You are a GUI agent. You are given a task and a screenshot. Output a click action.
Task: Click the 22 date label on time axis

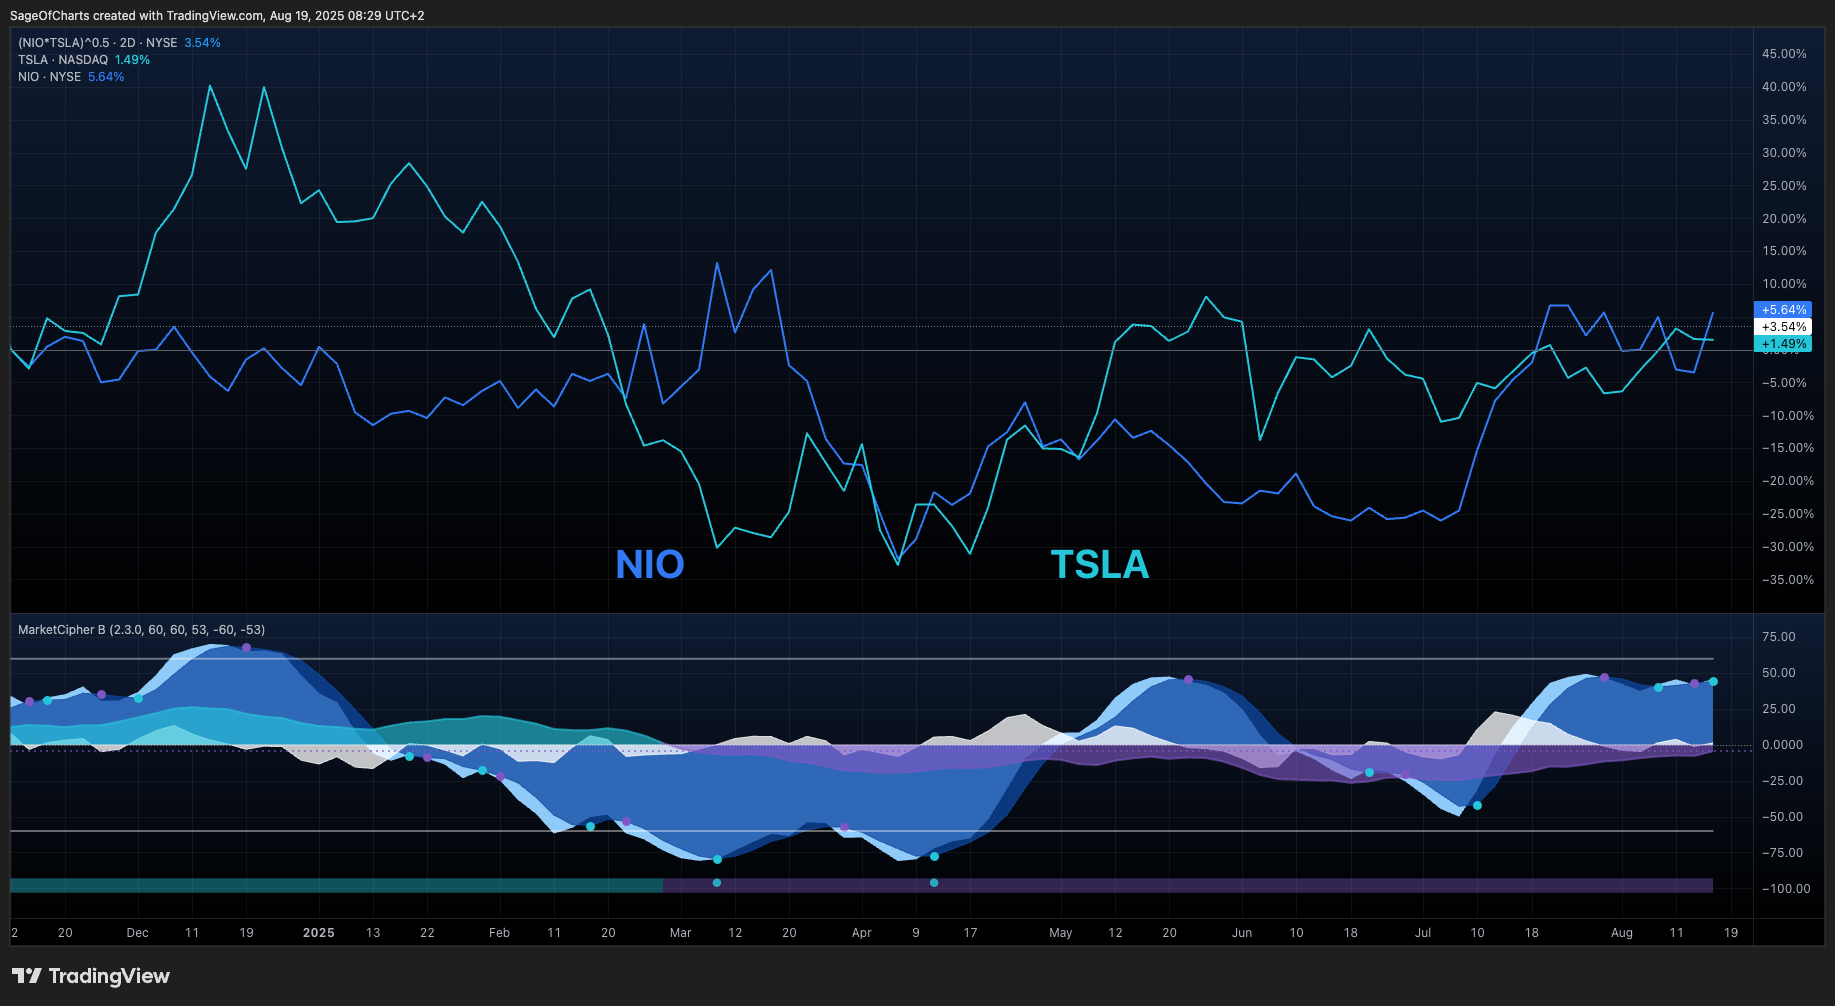pyautogui.click(x=427, y=933)
